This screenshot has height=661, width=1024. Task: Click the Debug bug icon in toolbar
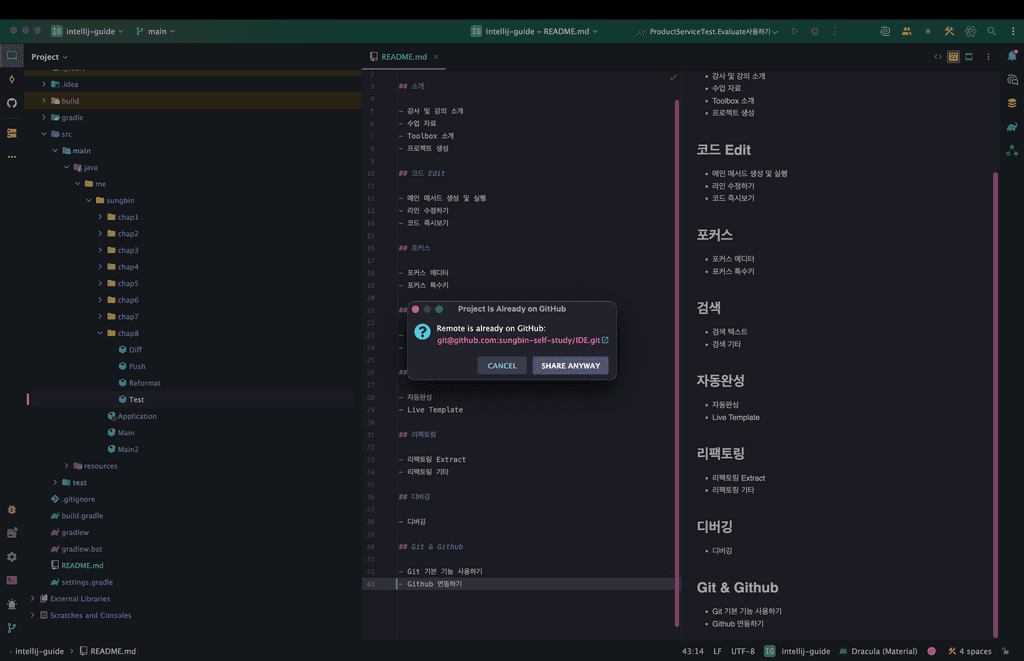click(x=815, y=32)
